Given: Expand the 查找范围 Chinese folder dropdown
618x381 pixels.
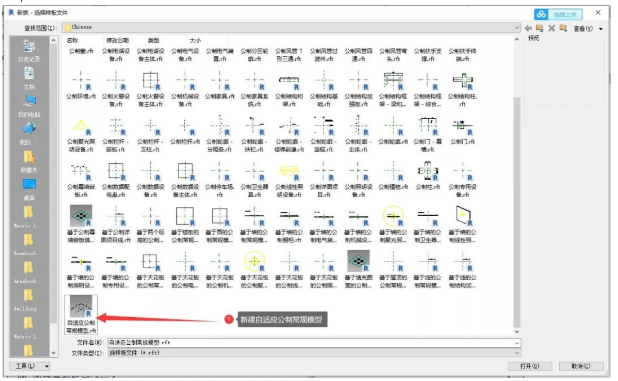Looking at the screenshot, I should (x=517, y=28).
